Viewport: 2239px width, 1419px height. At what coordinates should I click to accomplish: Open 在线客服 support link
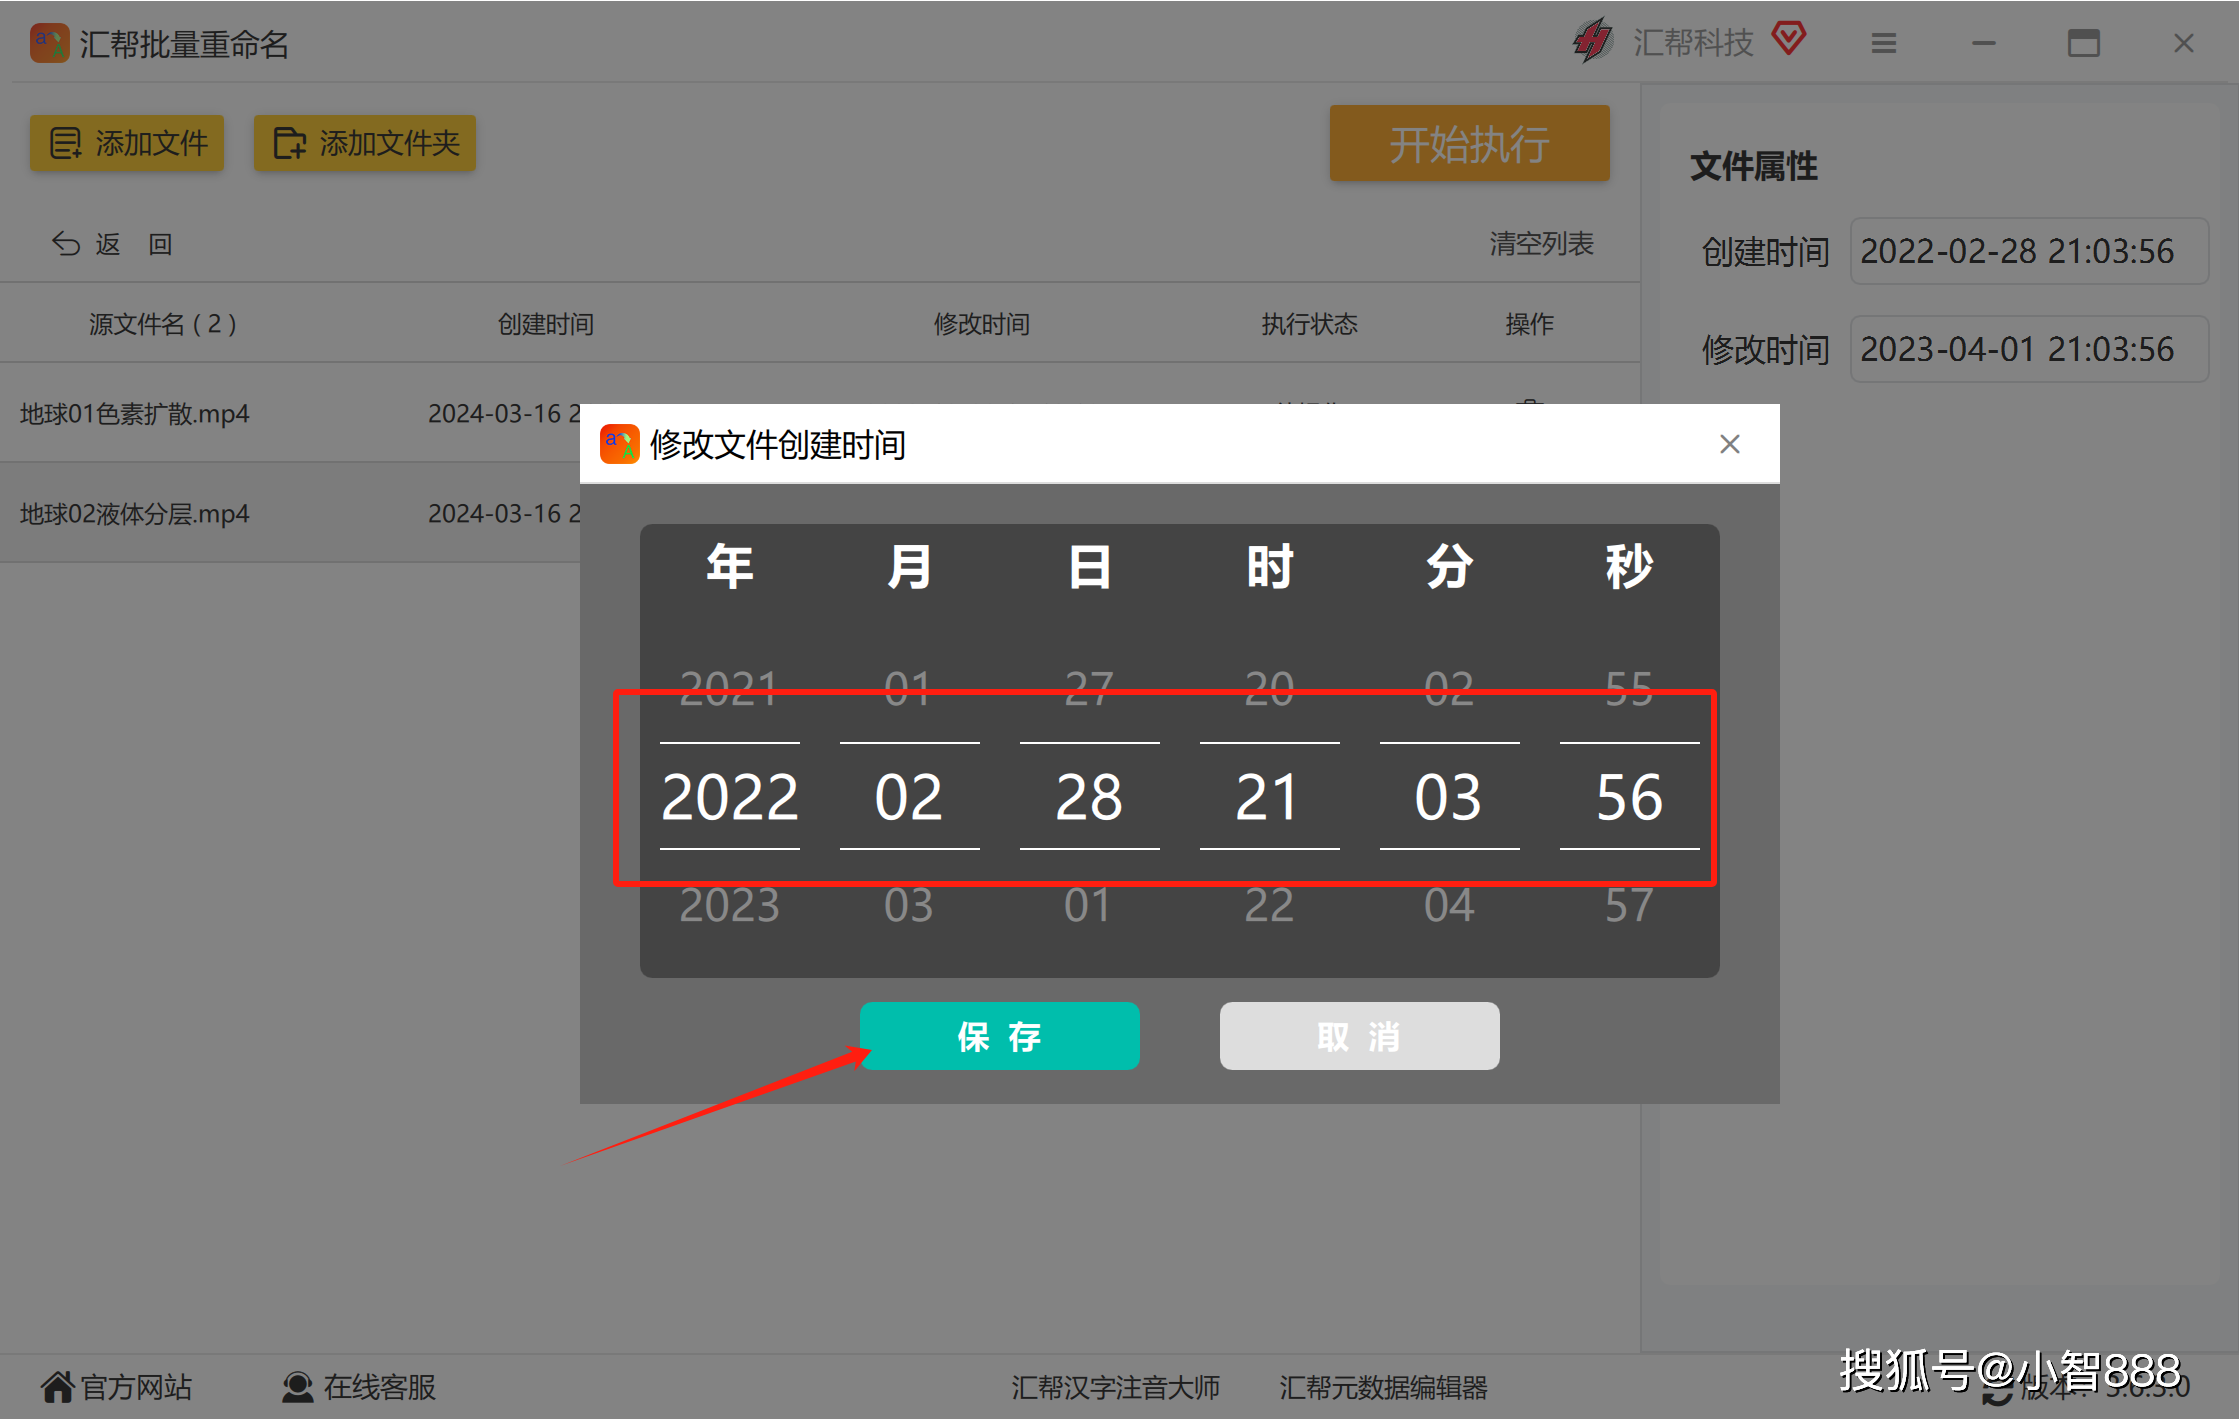click(x=359, y=1387)
